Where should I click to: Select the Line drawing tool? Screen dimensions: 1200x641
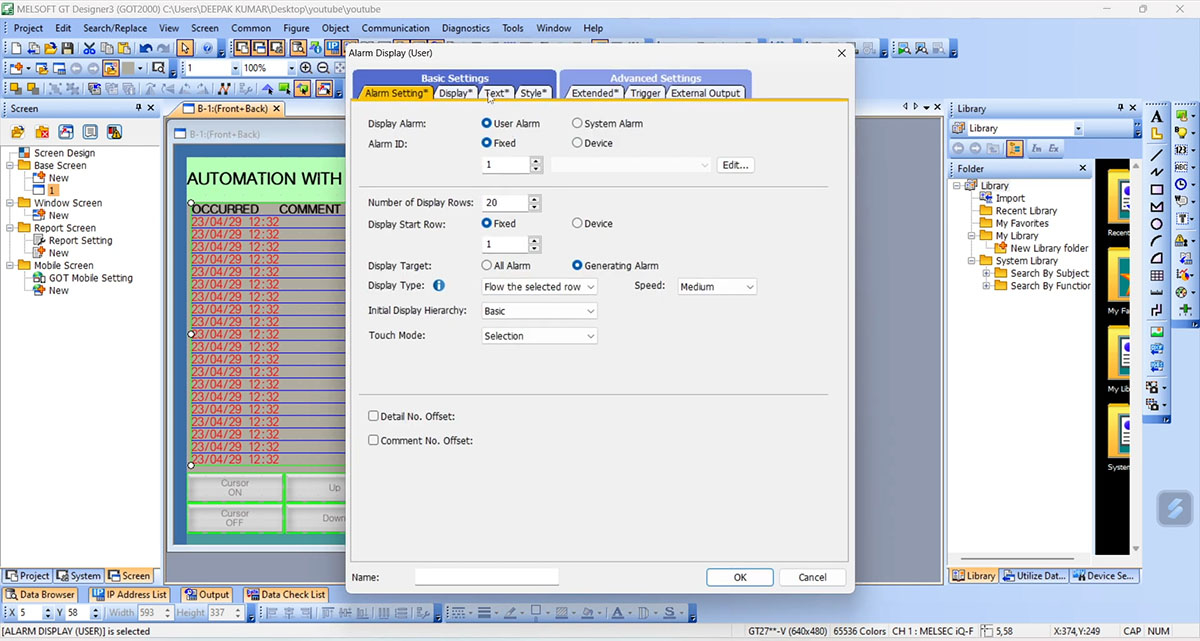click(x=1157, y=154)
